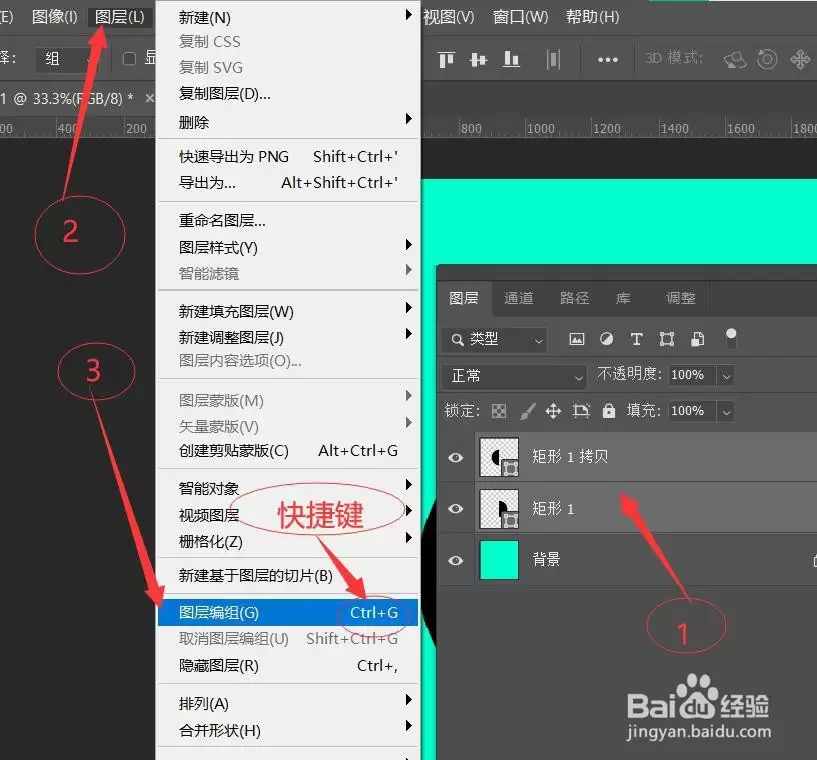This screenshot has height=760, width=817.
Task: Switch to the 路径 tab
Action: pyautogui.click(x=574, y=298)
